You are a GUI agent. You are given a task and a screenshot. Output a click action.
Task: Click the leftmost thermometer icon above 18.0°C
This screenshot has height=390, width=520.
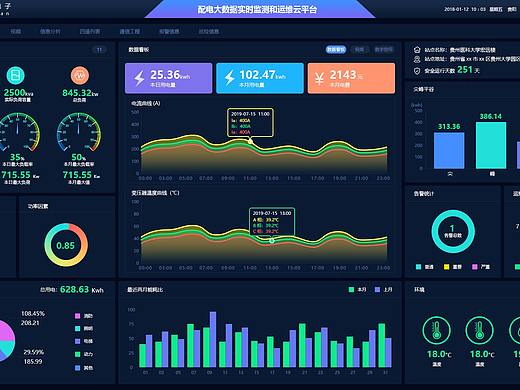coord(436,330)
